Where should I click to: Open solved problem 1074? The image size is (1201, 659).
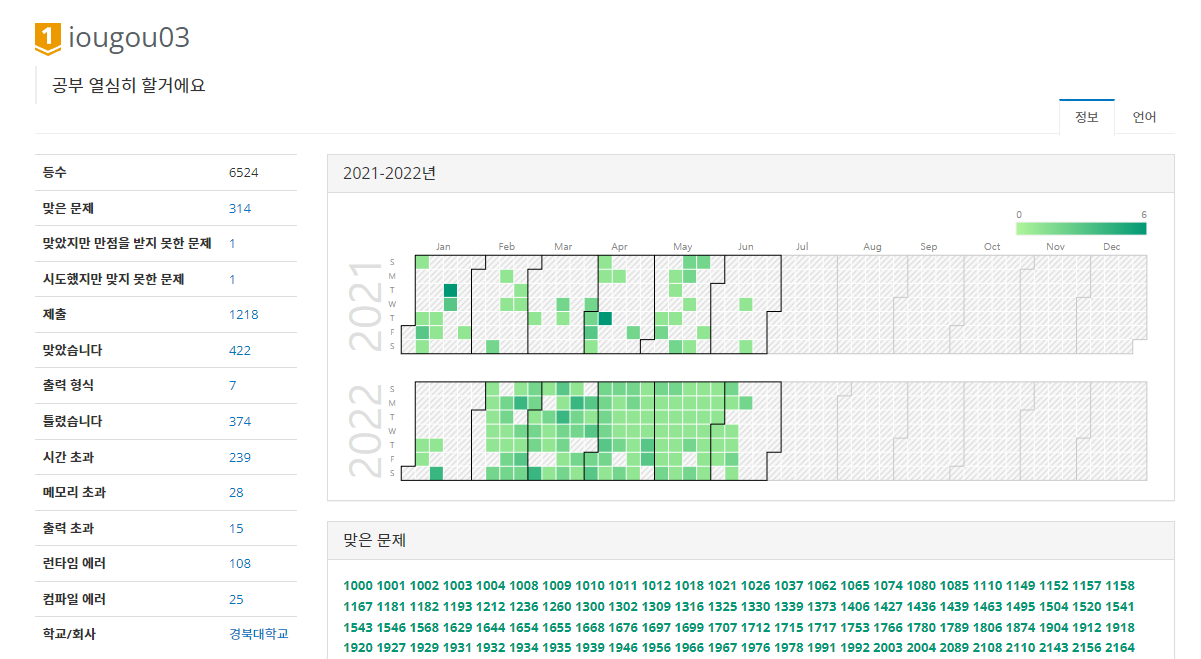click(889, 586)
